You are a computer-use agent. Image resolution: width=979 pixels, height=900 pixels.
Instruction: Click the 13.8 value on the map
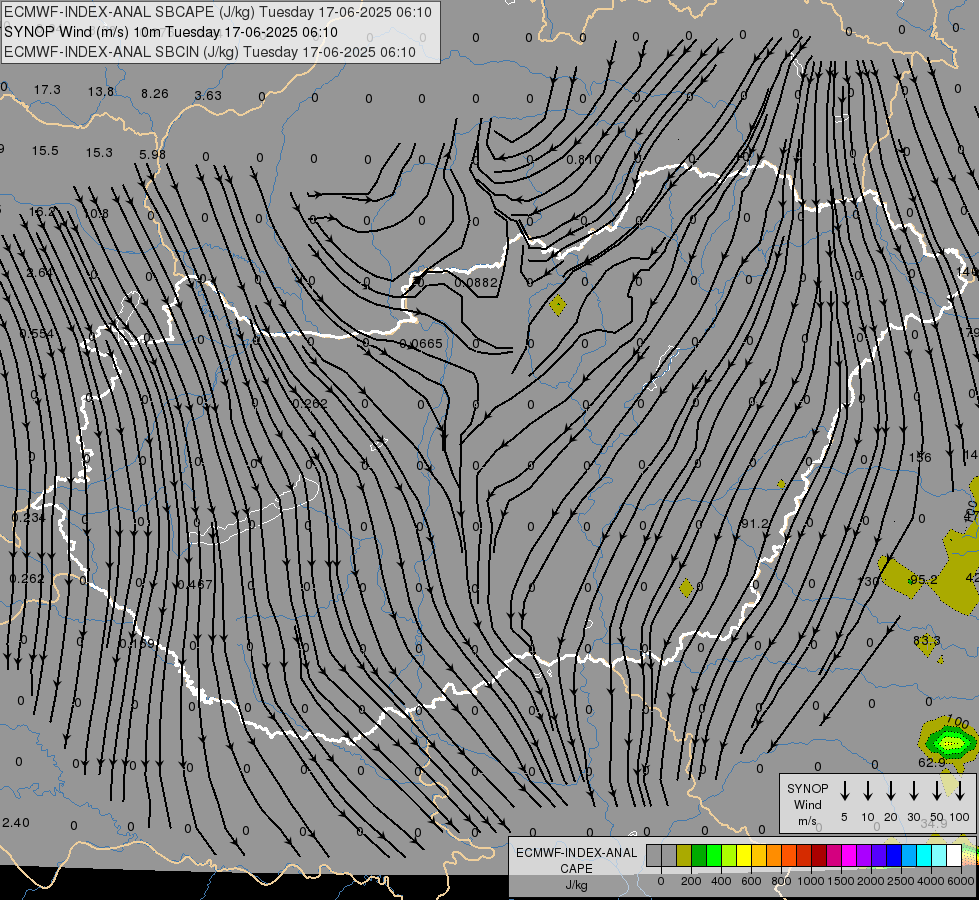point(101,92)
